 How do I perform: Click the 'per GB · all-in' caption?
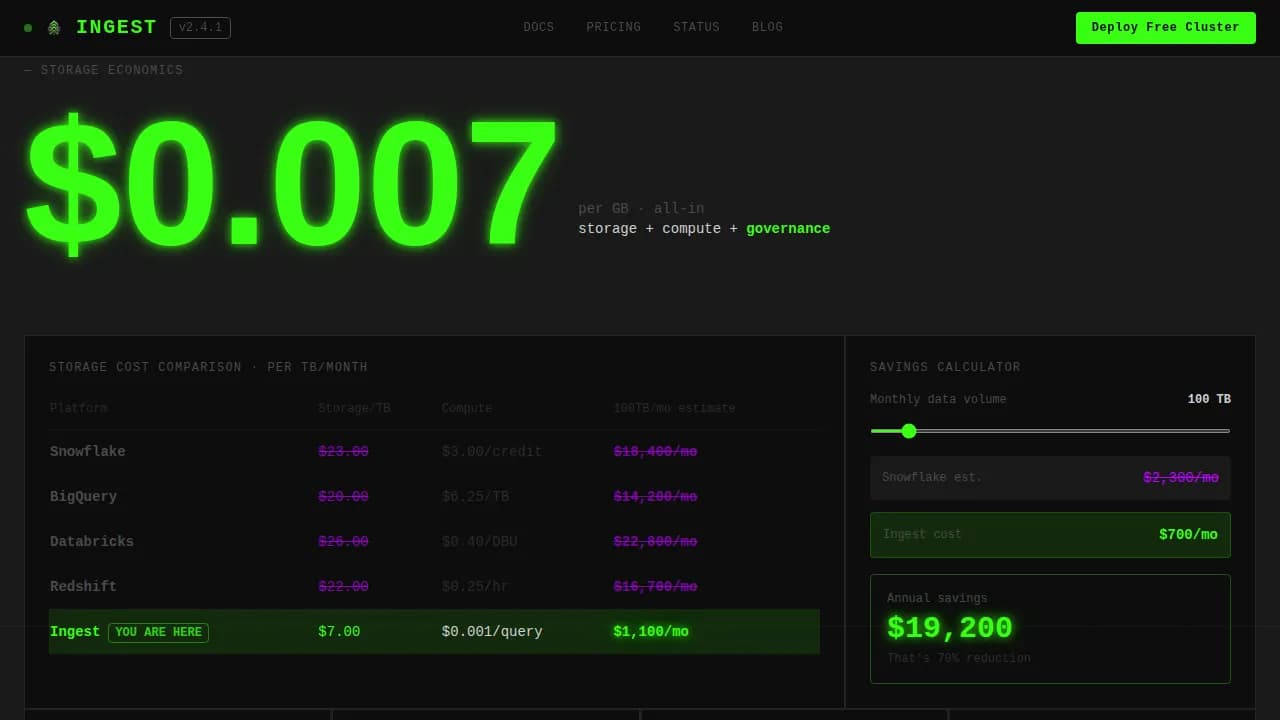click(x=641, y=209)
